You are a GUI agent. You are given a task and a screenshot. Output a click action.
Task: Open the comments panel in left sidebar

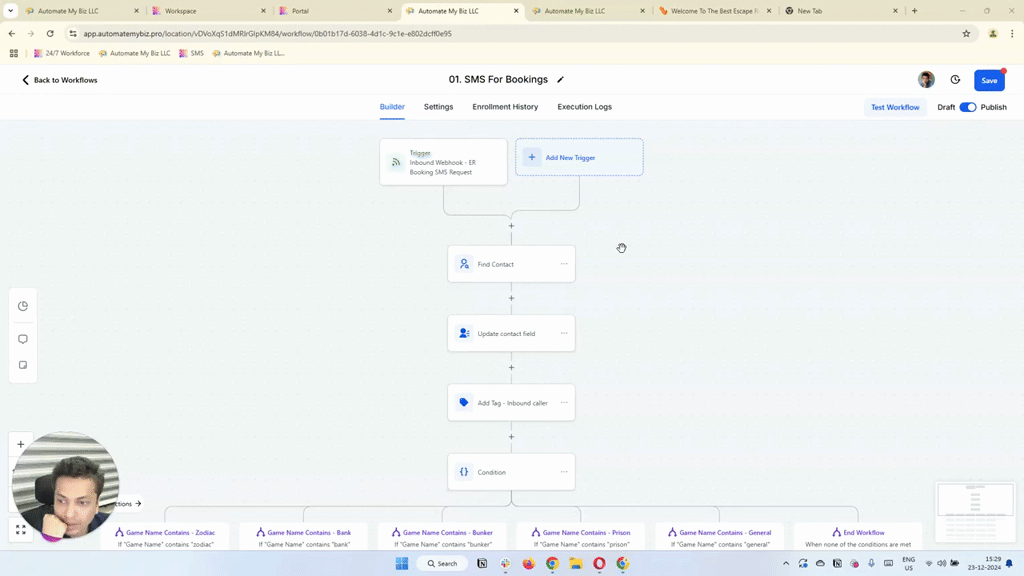pos(22,339)
